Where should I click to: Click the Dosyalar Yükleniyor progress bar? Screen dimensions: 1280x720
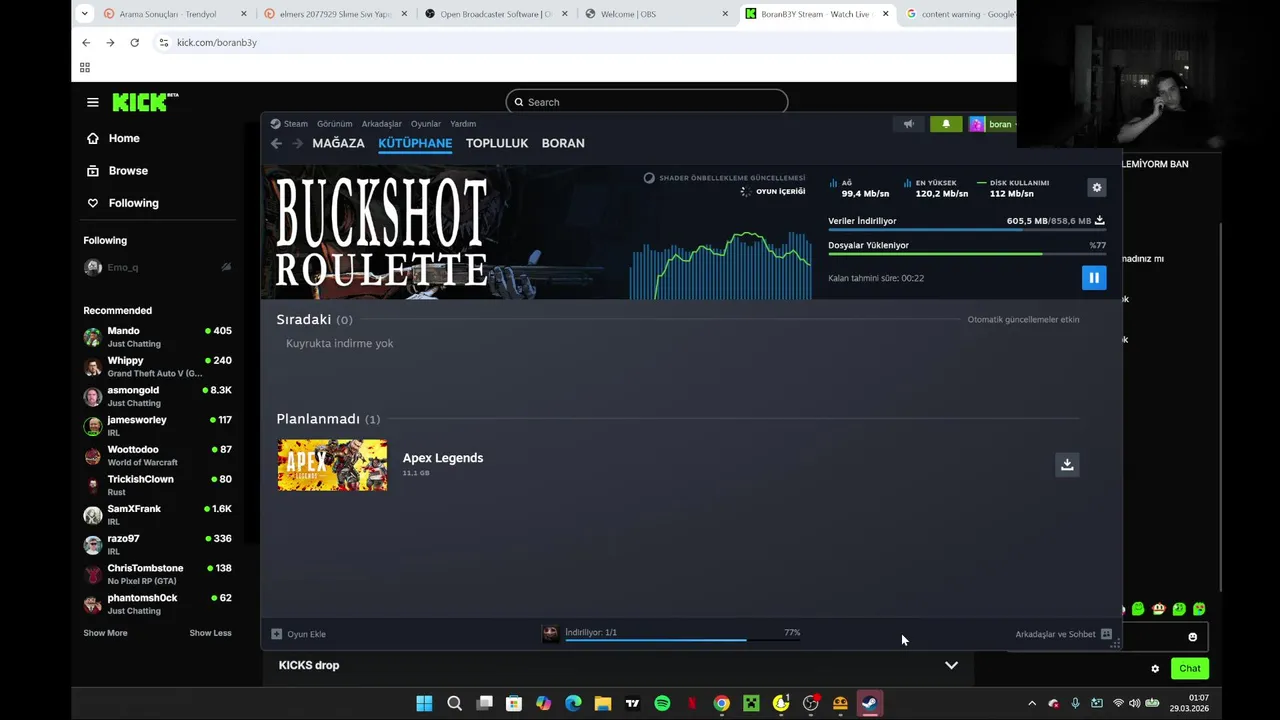(x=966, y=254)
